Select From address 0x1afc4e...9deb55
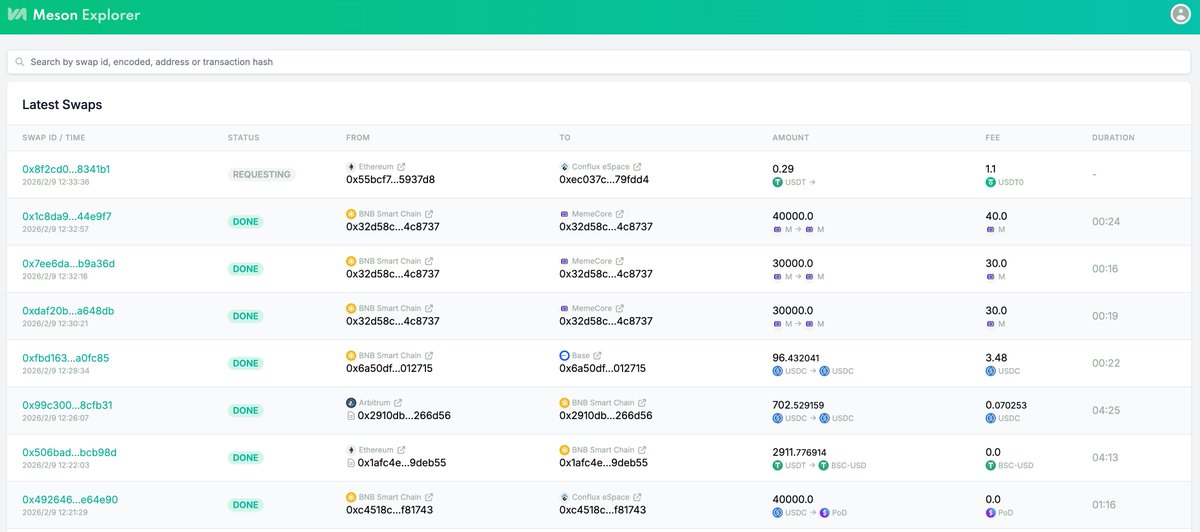 402,463
